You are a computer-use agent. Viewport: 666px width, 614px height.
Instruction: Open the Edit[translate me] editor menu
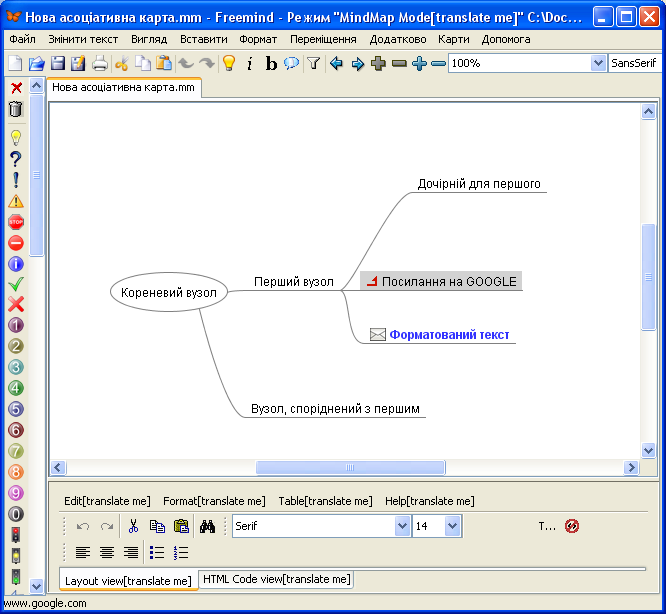107,501
